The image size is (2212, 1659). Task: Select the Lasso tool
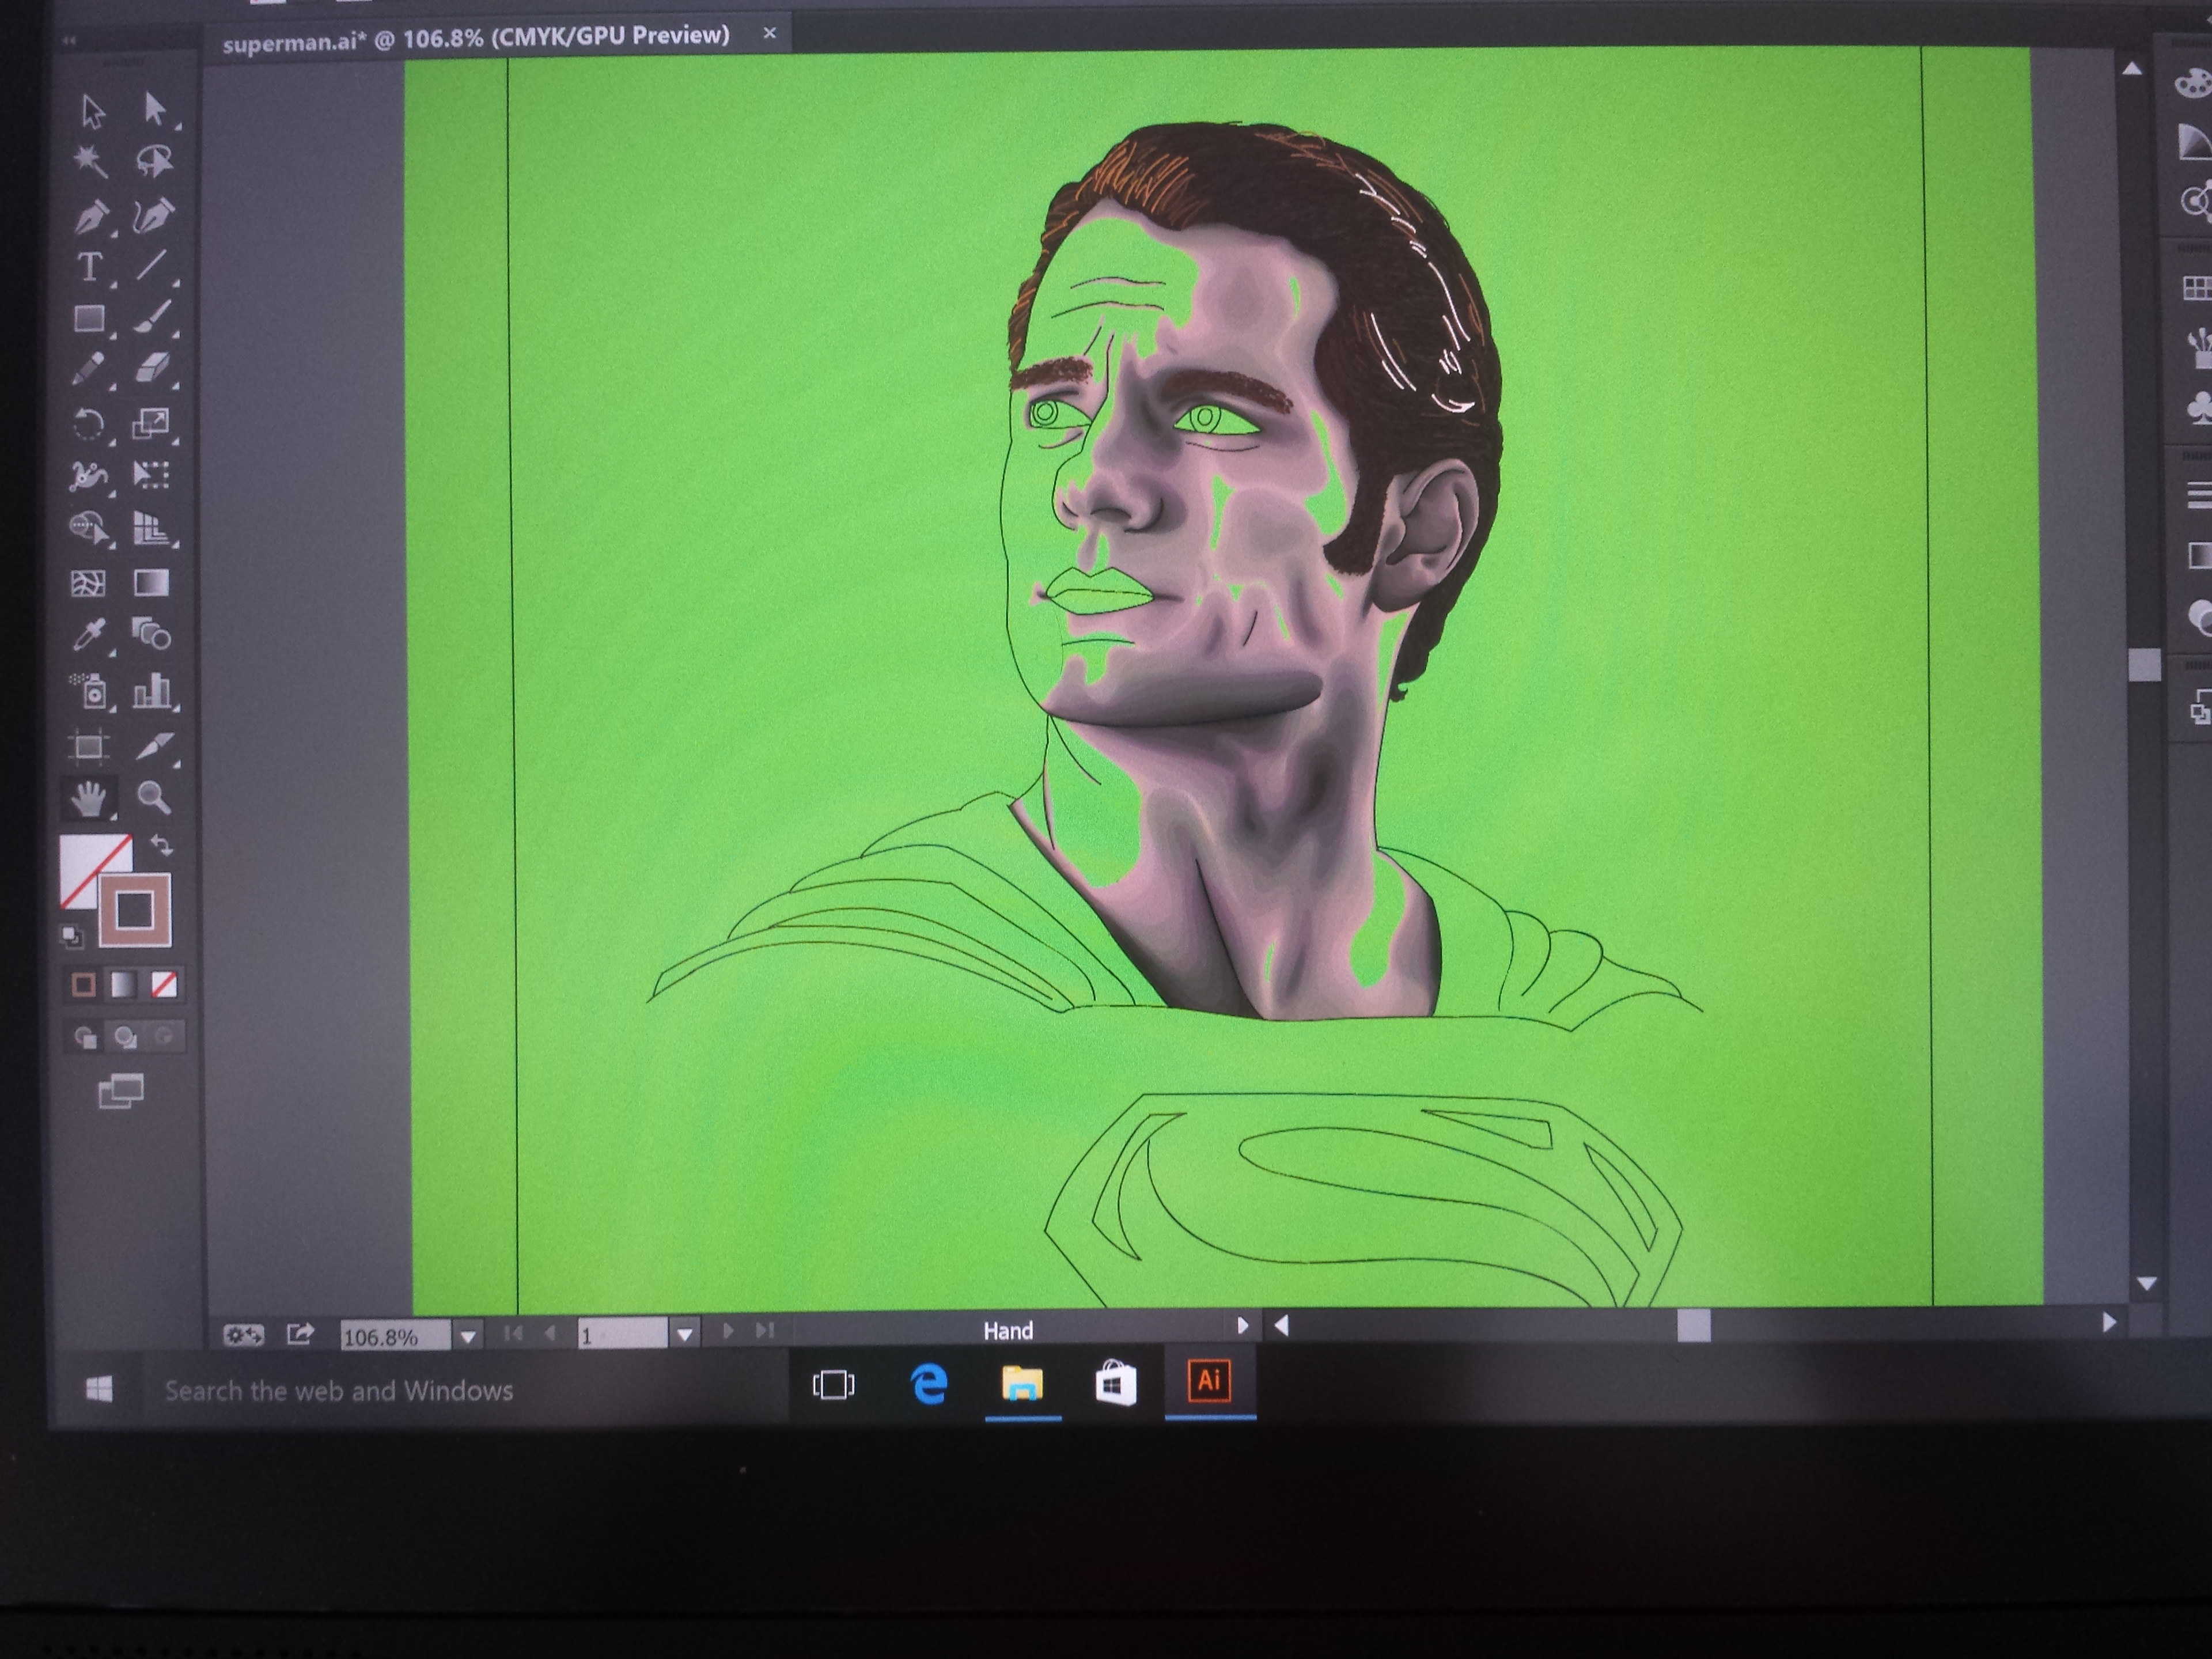(154, 160)
